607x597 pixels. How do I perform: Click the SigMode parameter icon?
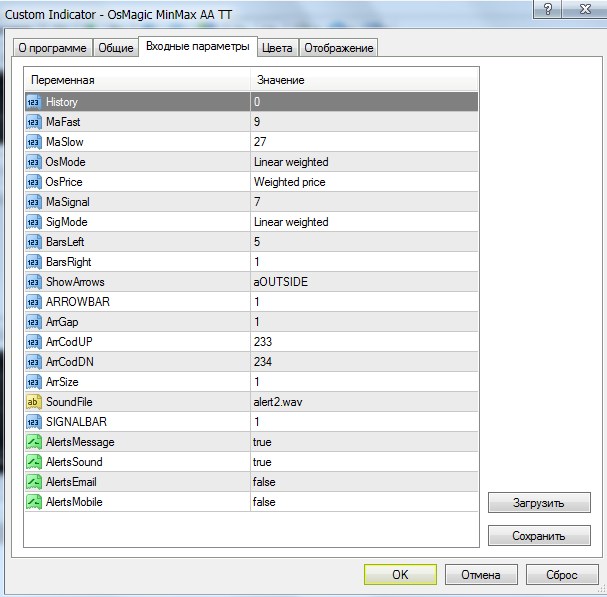[34, 222]
